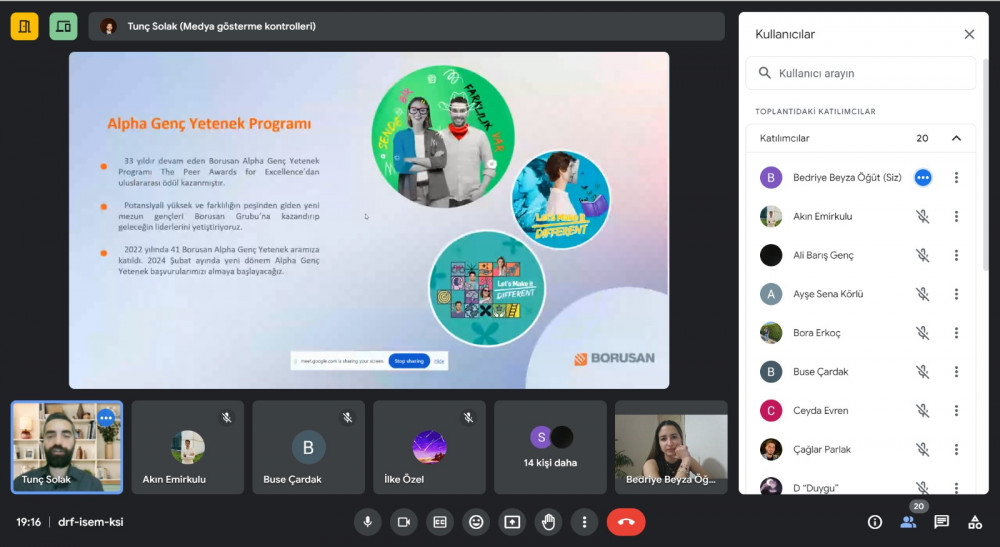Close the Kullanıcılar panel
Image resolution: width=1000 pixels, height=547 pixels.
969,34
